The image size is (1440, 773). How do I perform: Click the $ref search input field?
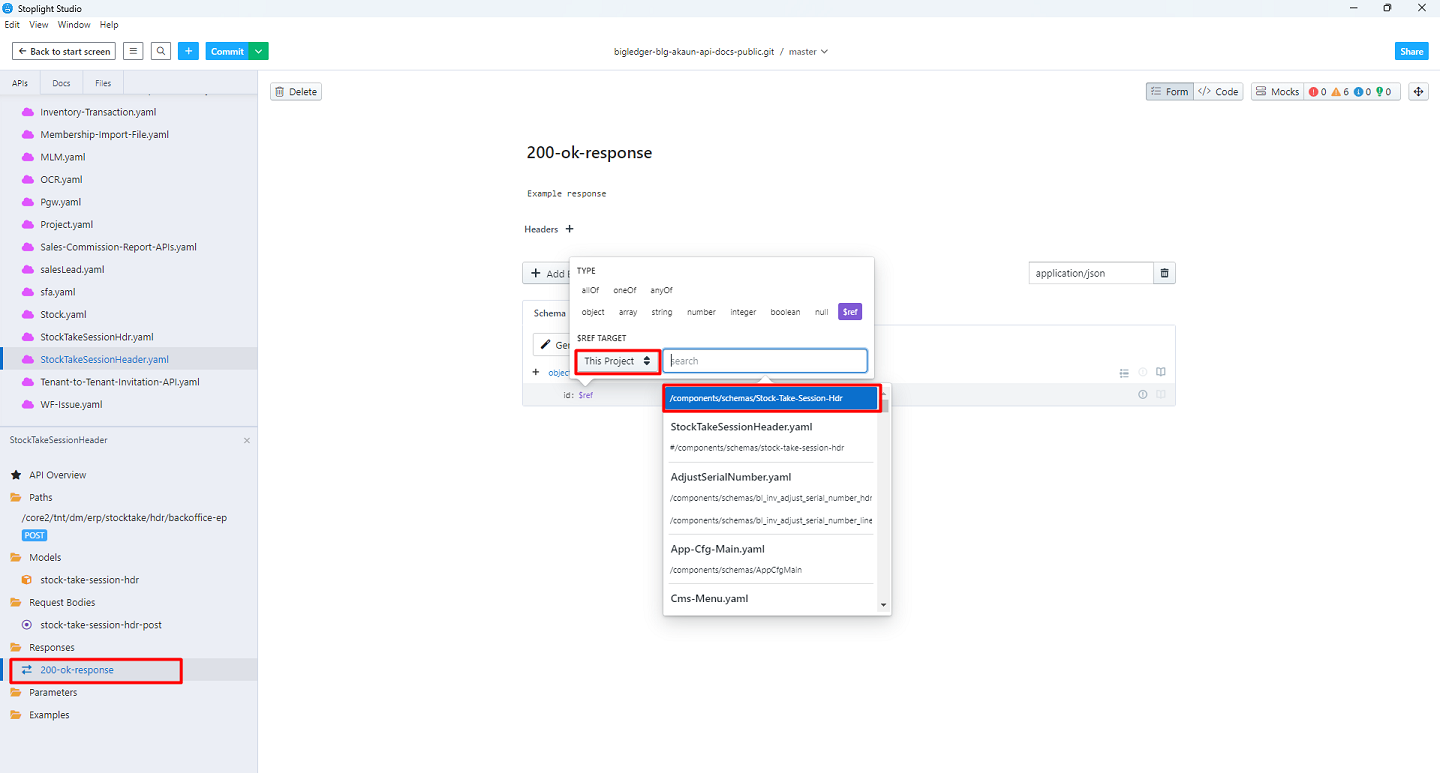click(x=765, y=361)
